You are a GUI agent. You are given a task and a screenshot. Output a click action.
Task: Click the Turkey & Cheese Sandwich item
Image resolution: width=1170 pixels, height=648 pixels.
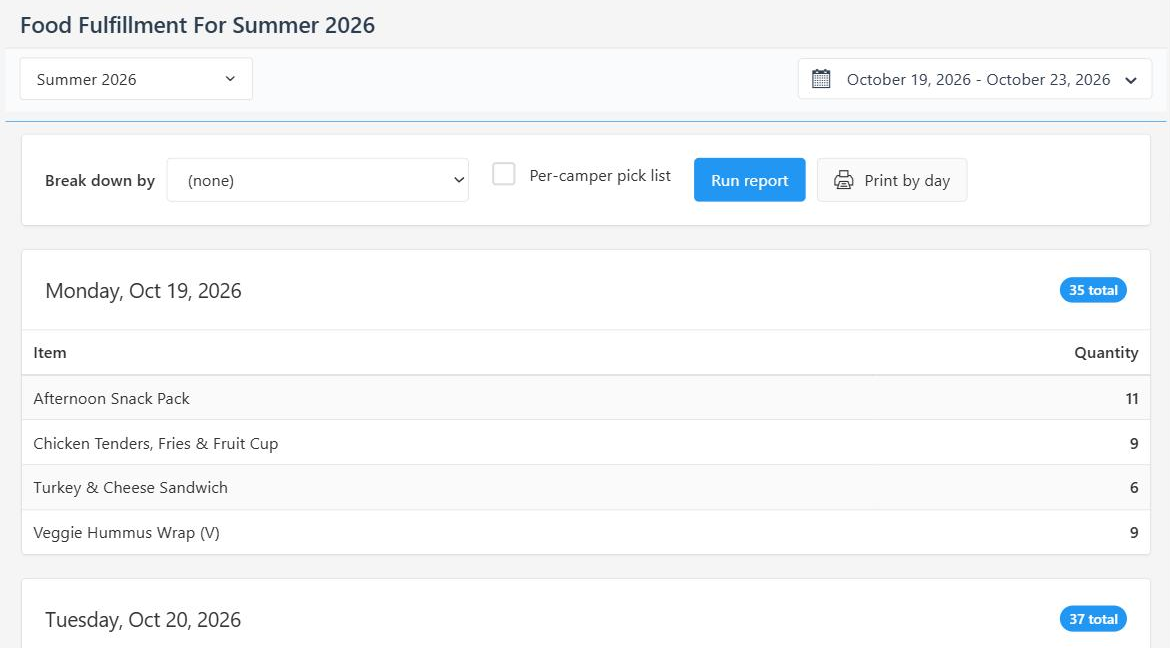point(131,487)
